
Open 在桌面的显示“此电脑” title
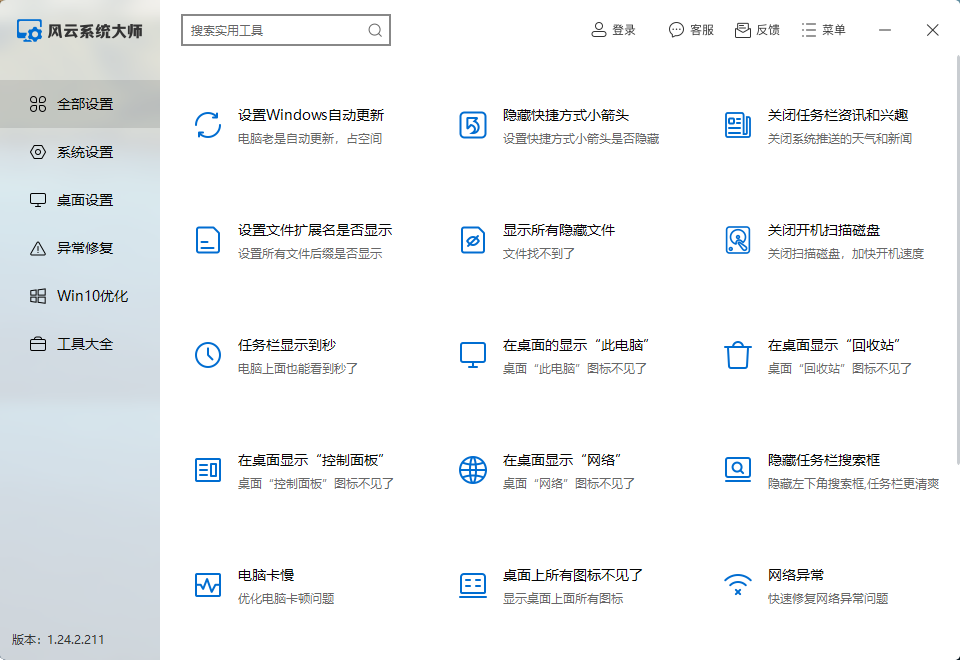[x=576, y=345]
